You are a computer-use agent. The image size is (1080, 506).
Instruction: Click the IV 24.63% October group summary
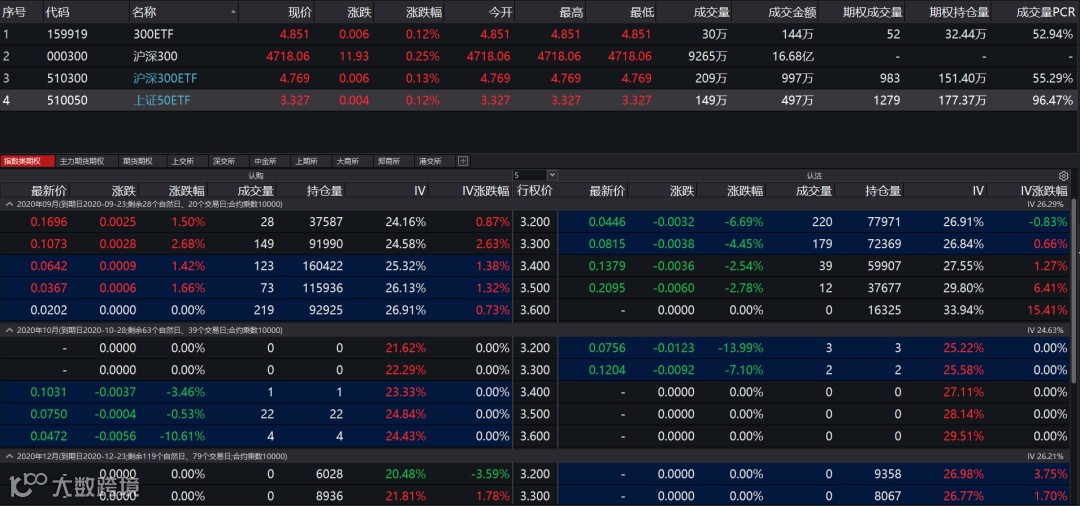[1046, 330]
